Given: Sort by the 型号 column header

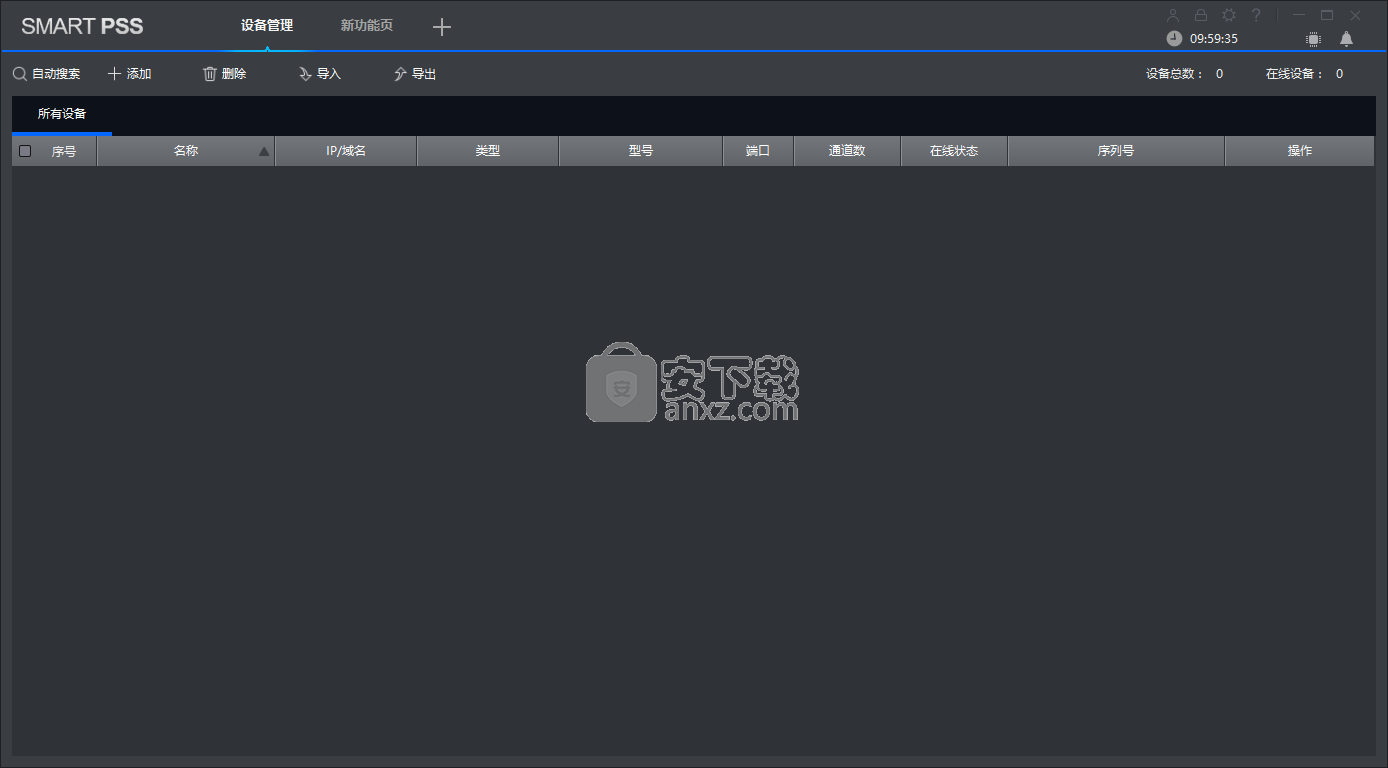Looking at the screenshot, I should click(641, 151).
